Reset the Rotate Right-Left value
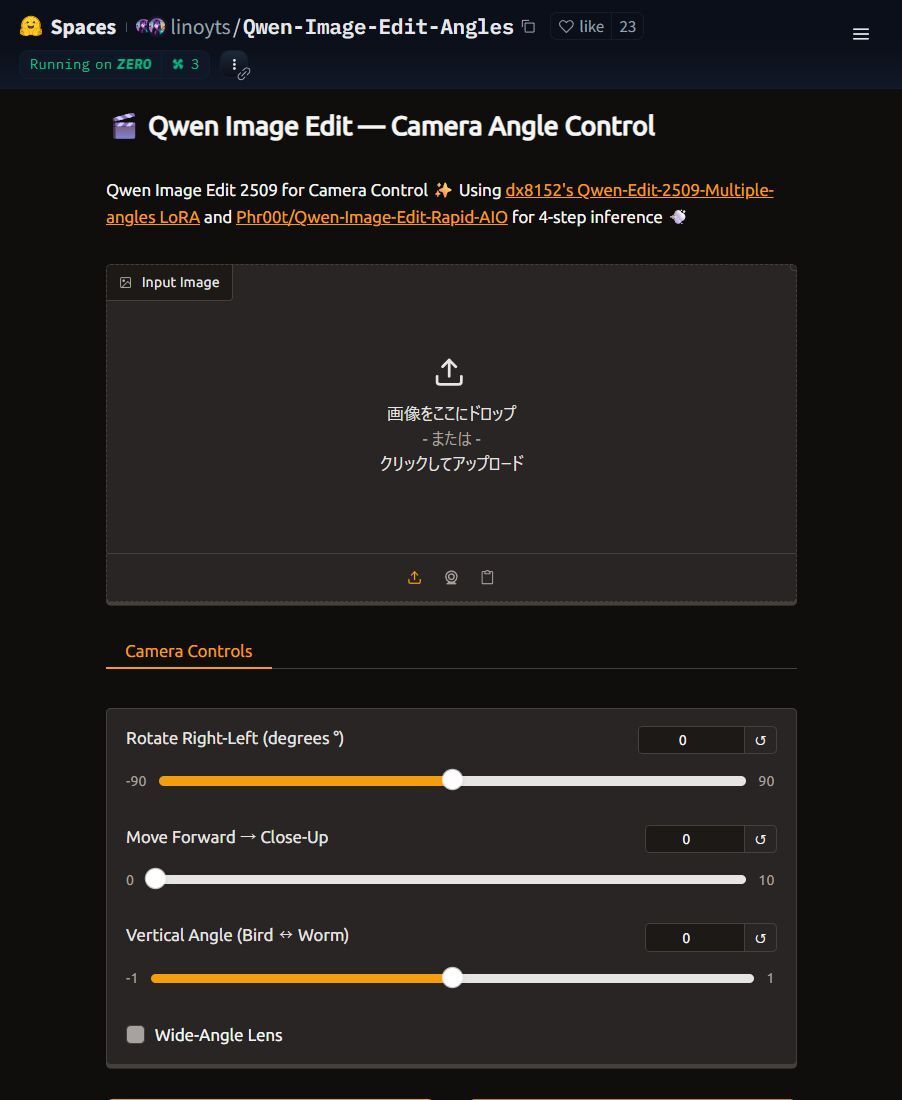This screenshot has width=902, height=1100. click(x=760, y=740)
